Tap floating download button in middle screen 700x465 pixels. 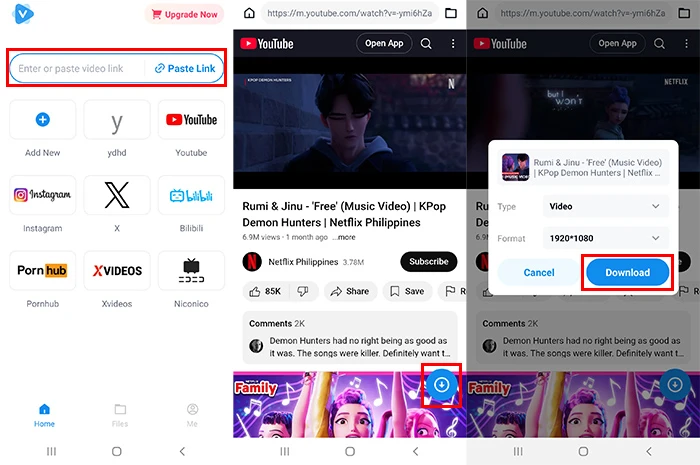[x=442, y=384]
